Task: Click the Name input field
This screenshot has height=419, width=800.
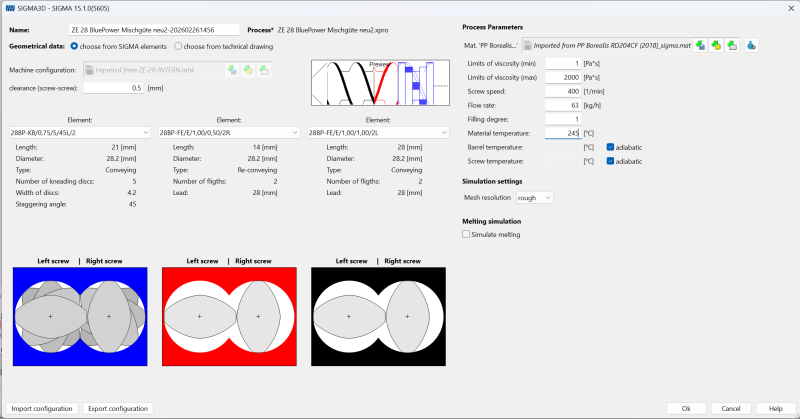Action: coord(154,30)
